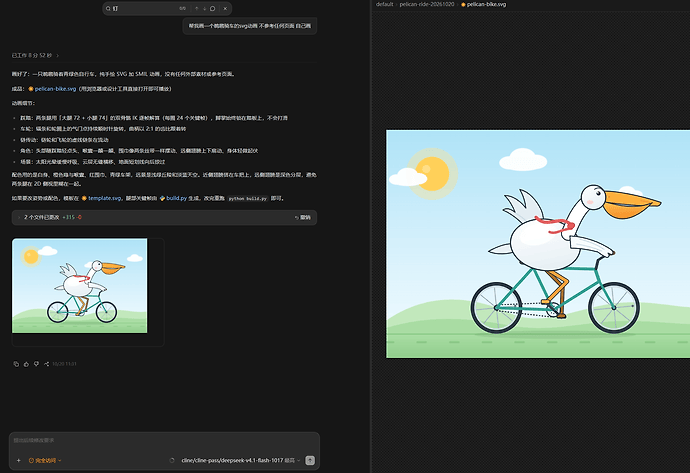Open the deepseek-v4.1-flash model dropdown
Viewport: 690px width, 473px height.
tap(241, 460)
